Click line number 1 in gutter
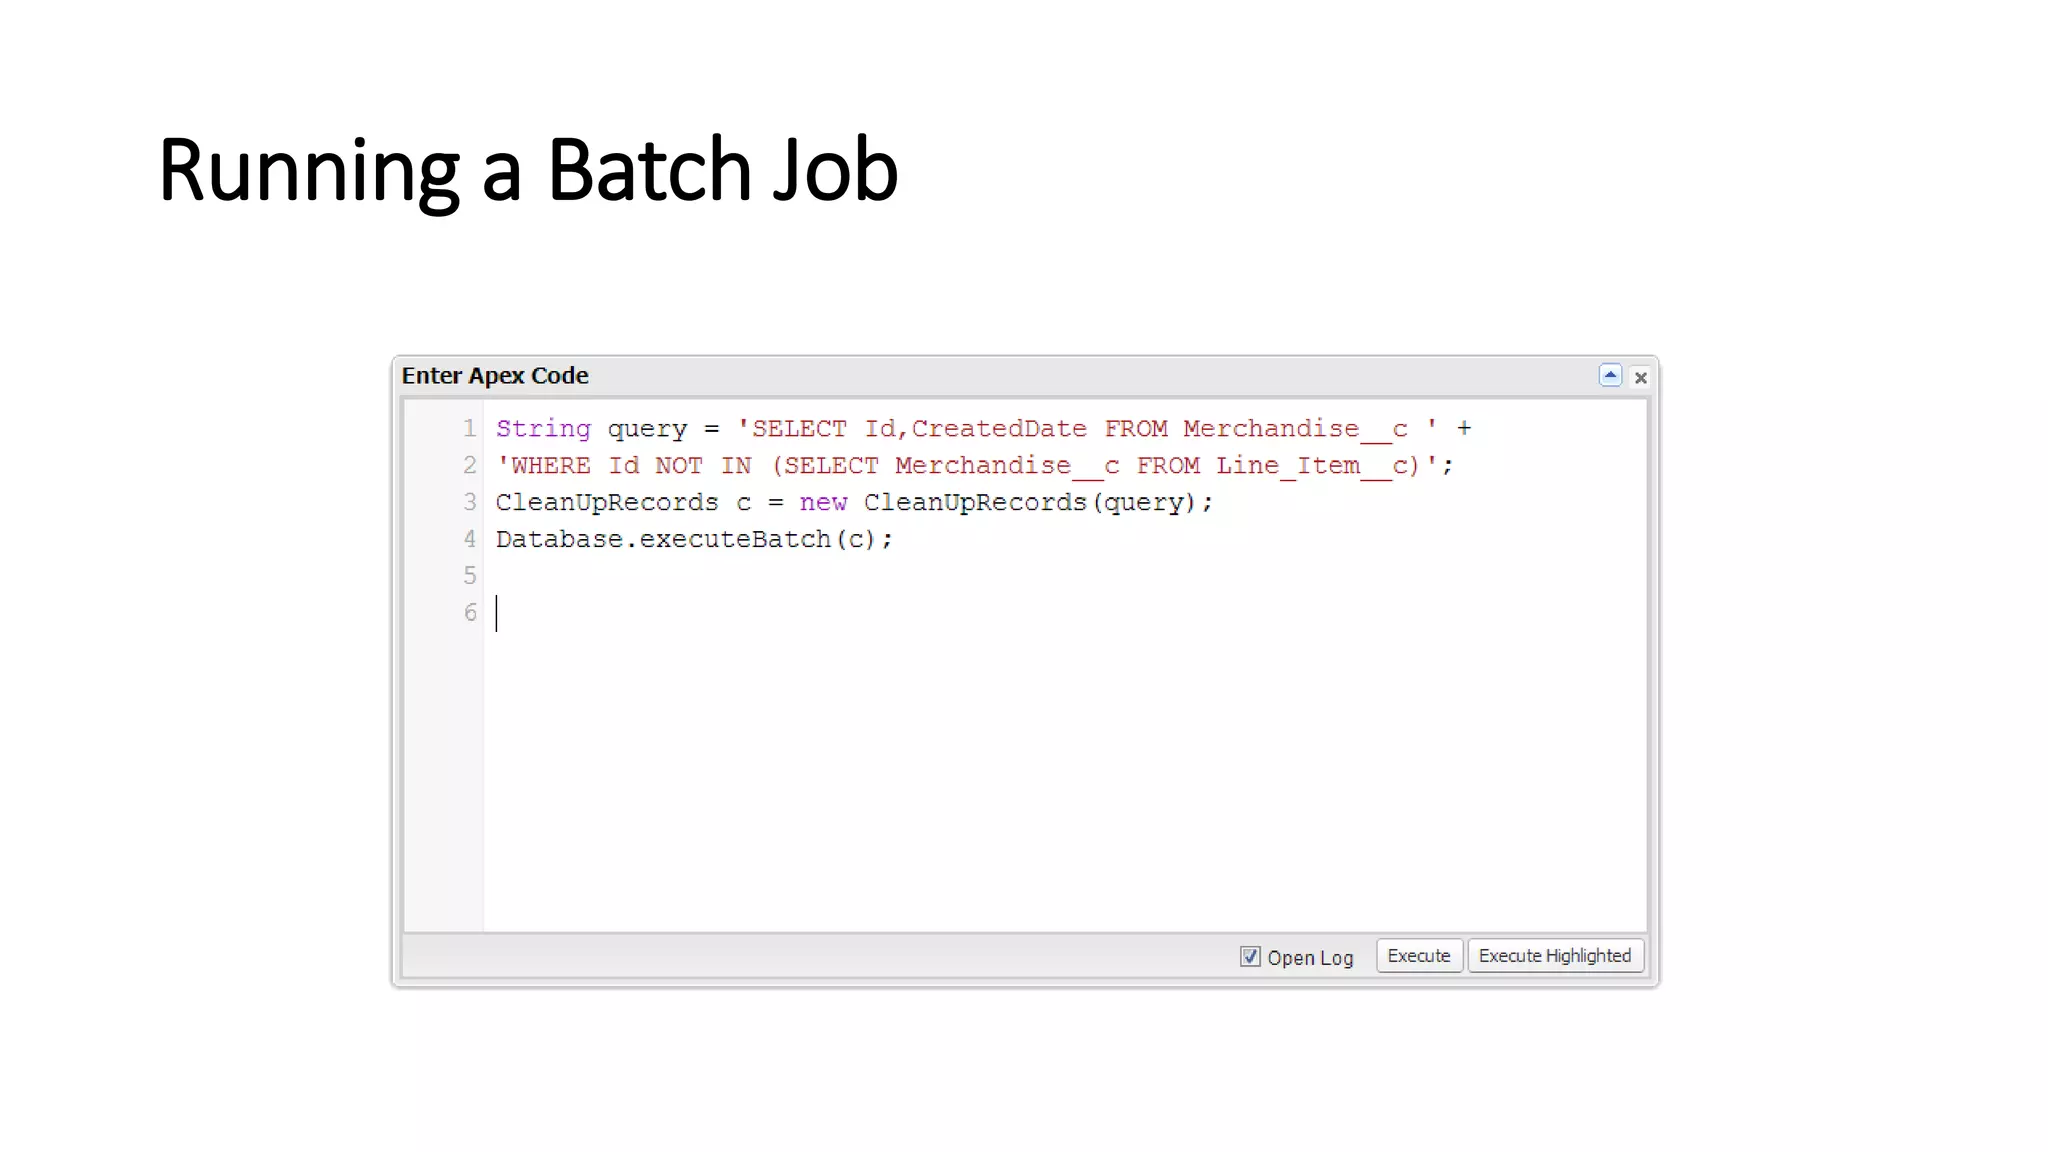The image size is (2048, 1152). point(469,429)
